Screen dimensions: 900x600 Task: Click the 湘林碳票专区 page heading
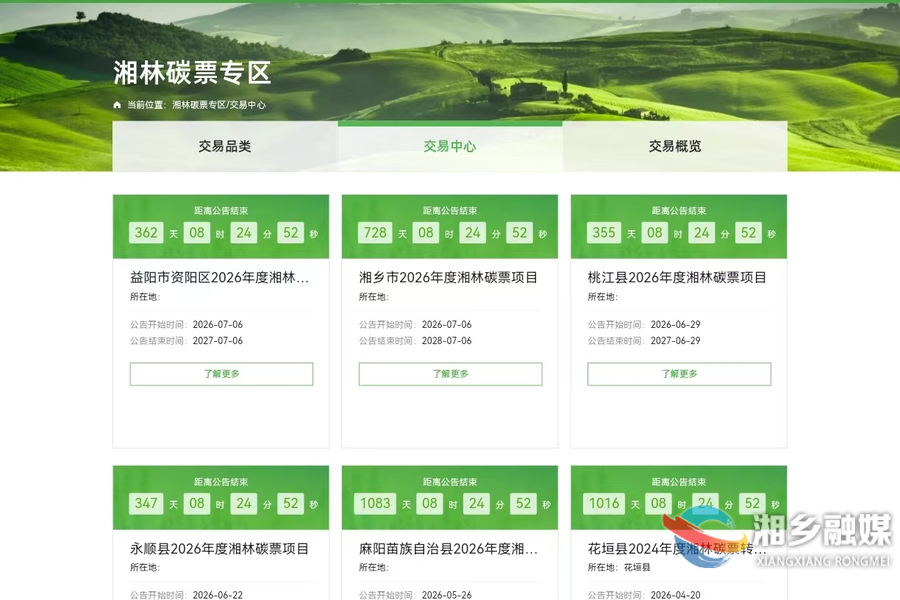point(192,73)
